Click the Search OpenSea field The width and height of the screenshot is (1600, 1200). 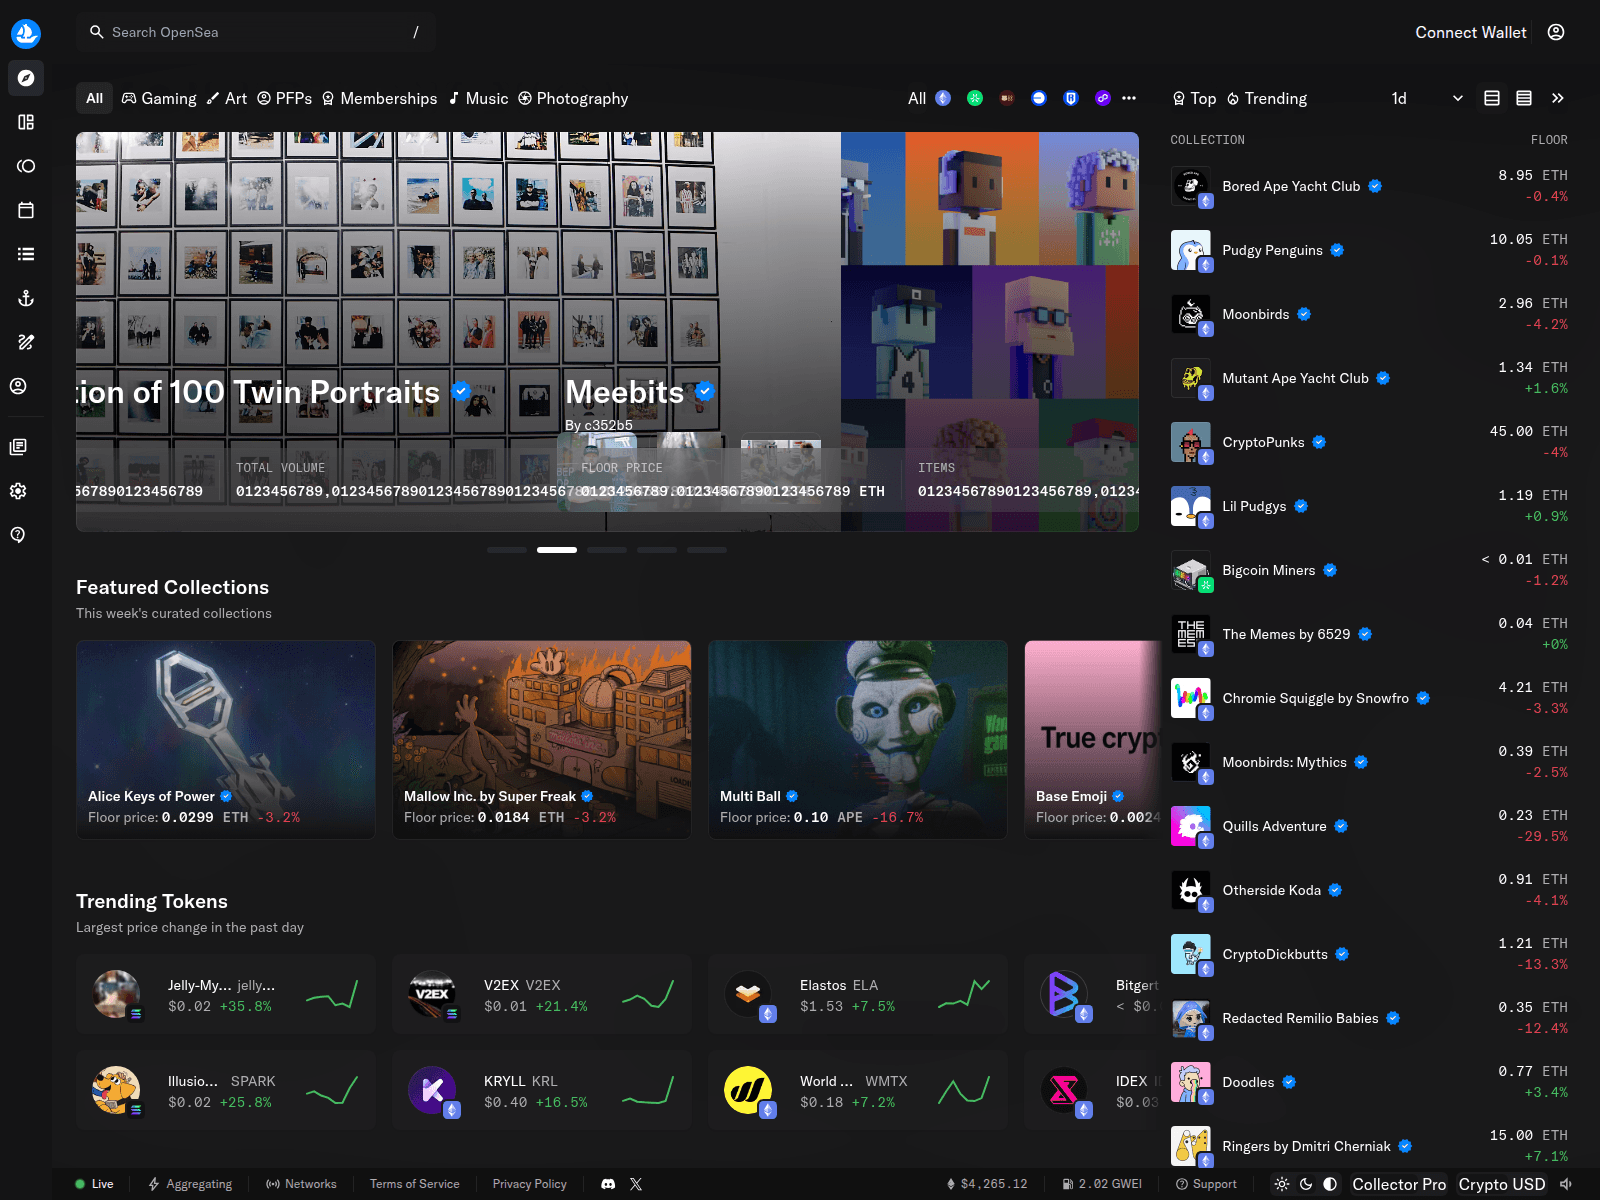point(256,32)
